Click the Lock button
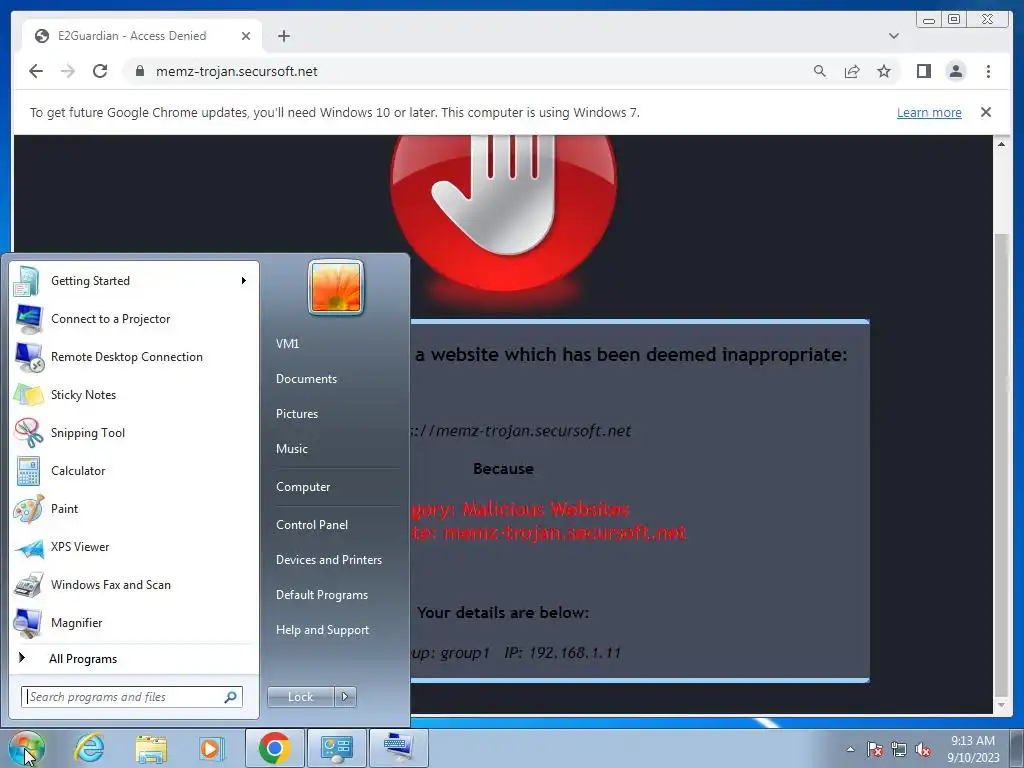The width and height of the screenshot is (1024, 768). tap(300, 697)
